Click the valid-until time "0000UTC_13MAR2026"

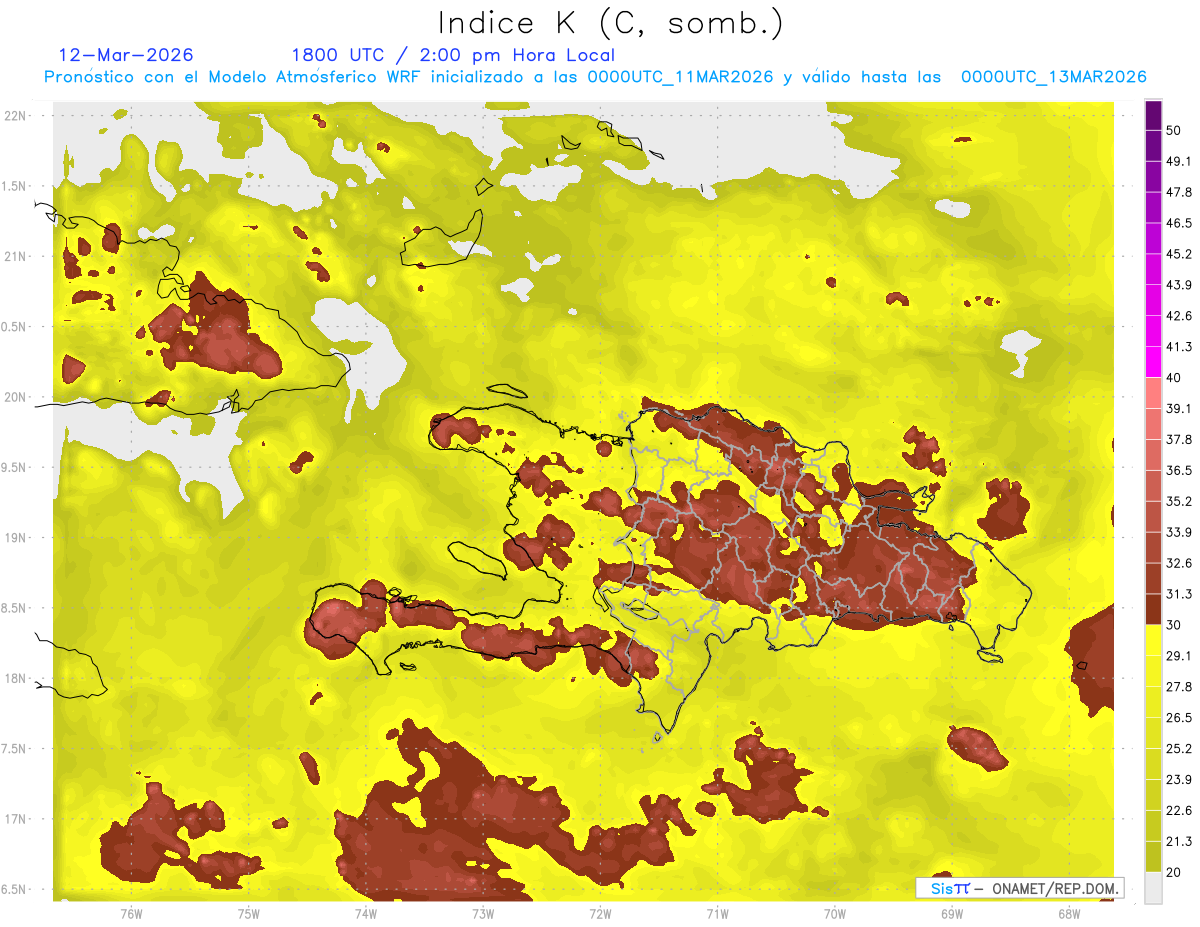point(1053,77)
